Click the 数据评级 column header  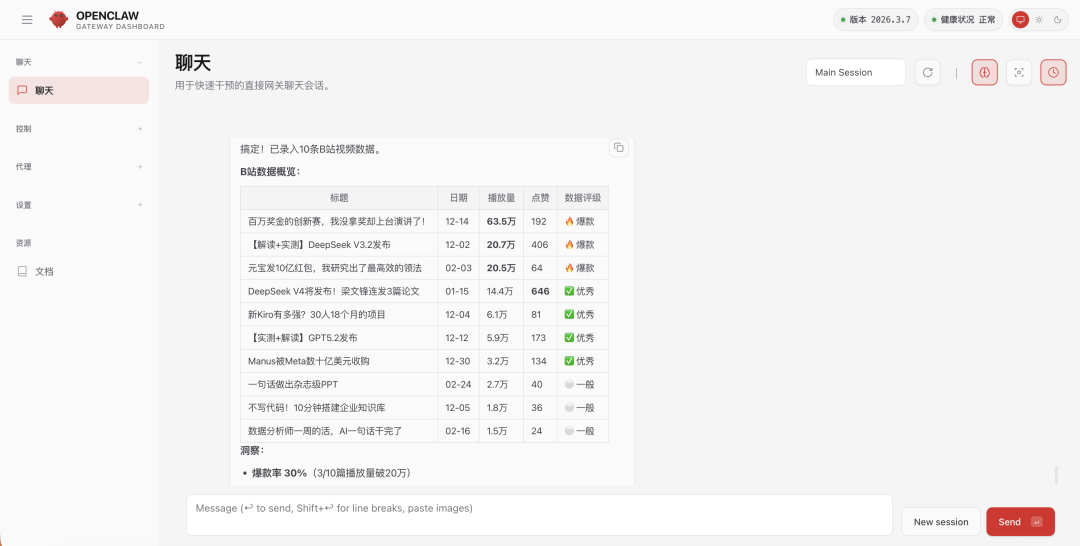pos(583,198)
